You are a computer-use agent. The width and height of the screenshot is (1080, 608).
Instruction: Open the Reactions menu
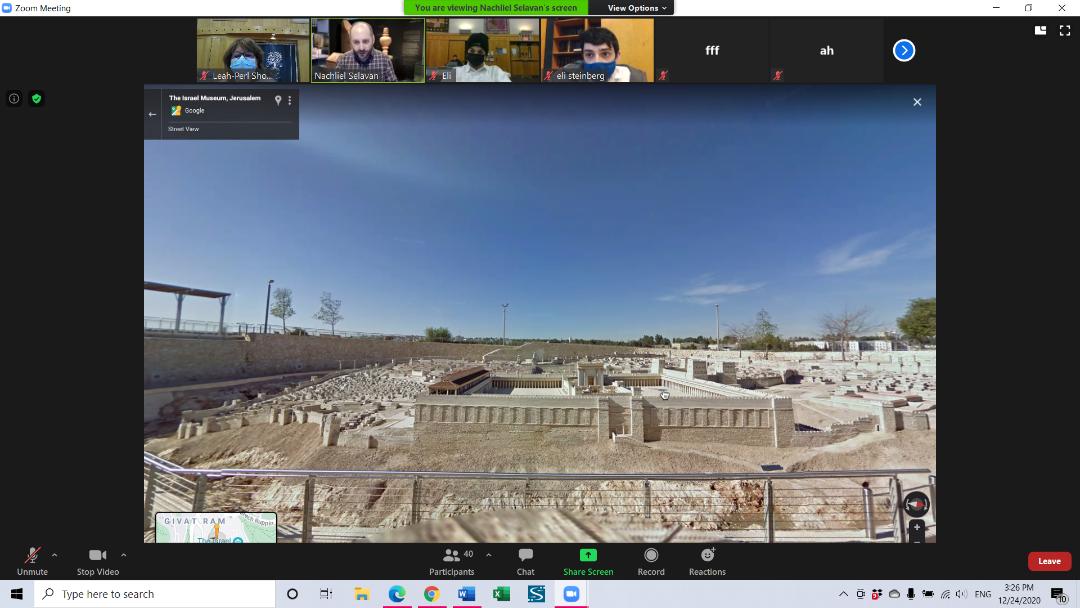click(707, 560)
